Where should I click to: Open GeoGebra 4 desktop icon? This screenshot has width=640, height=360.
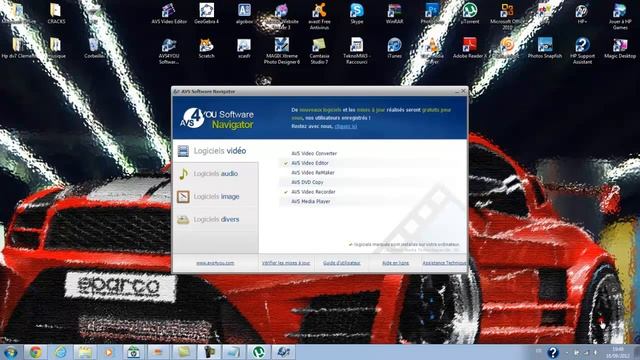[207, 13]
